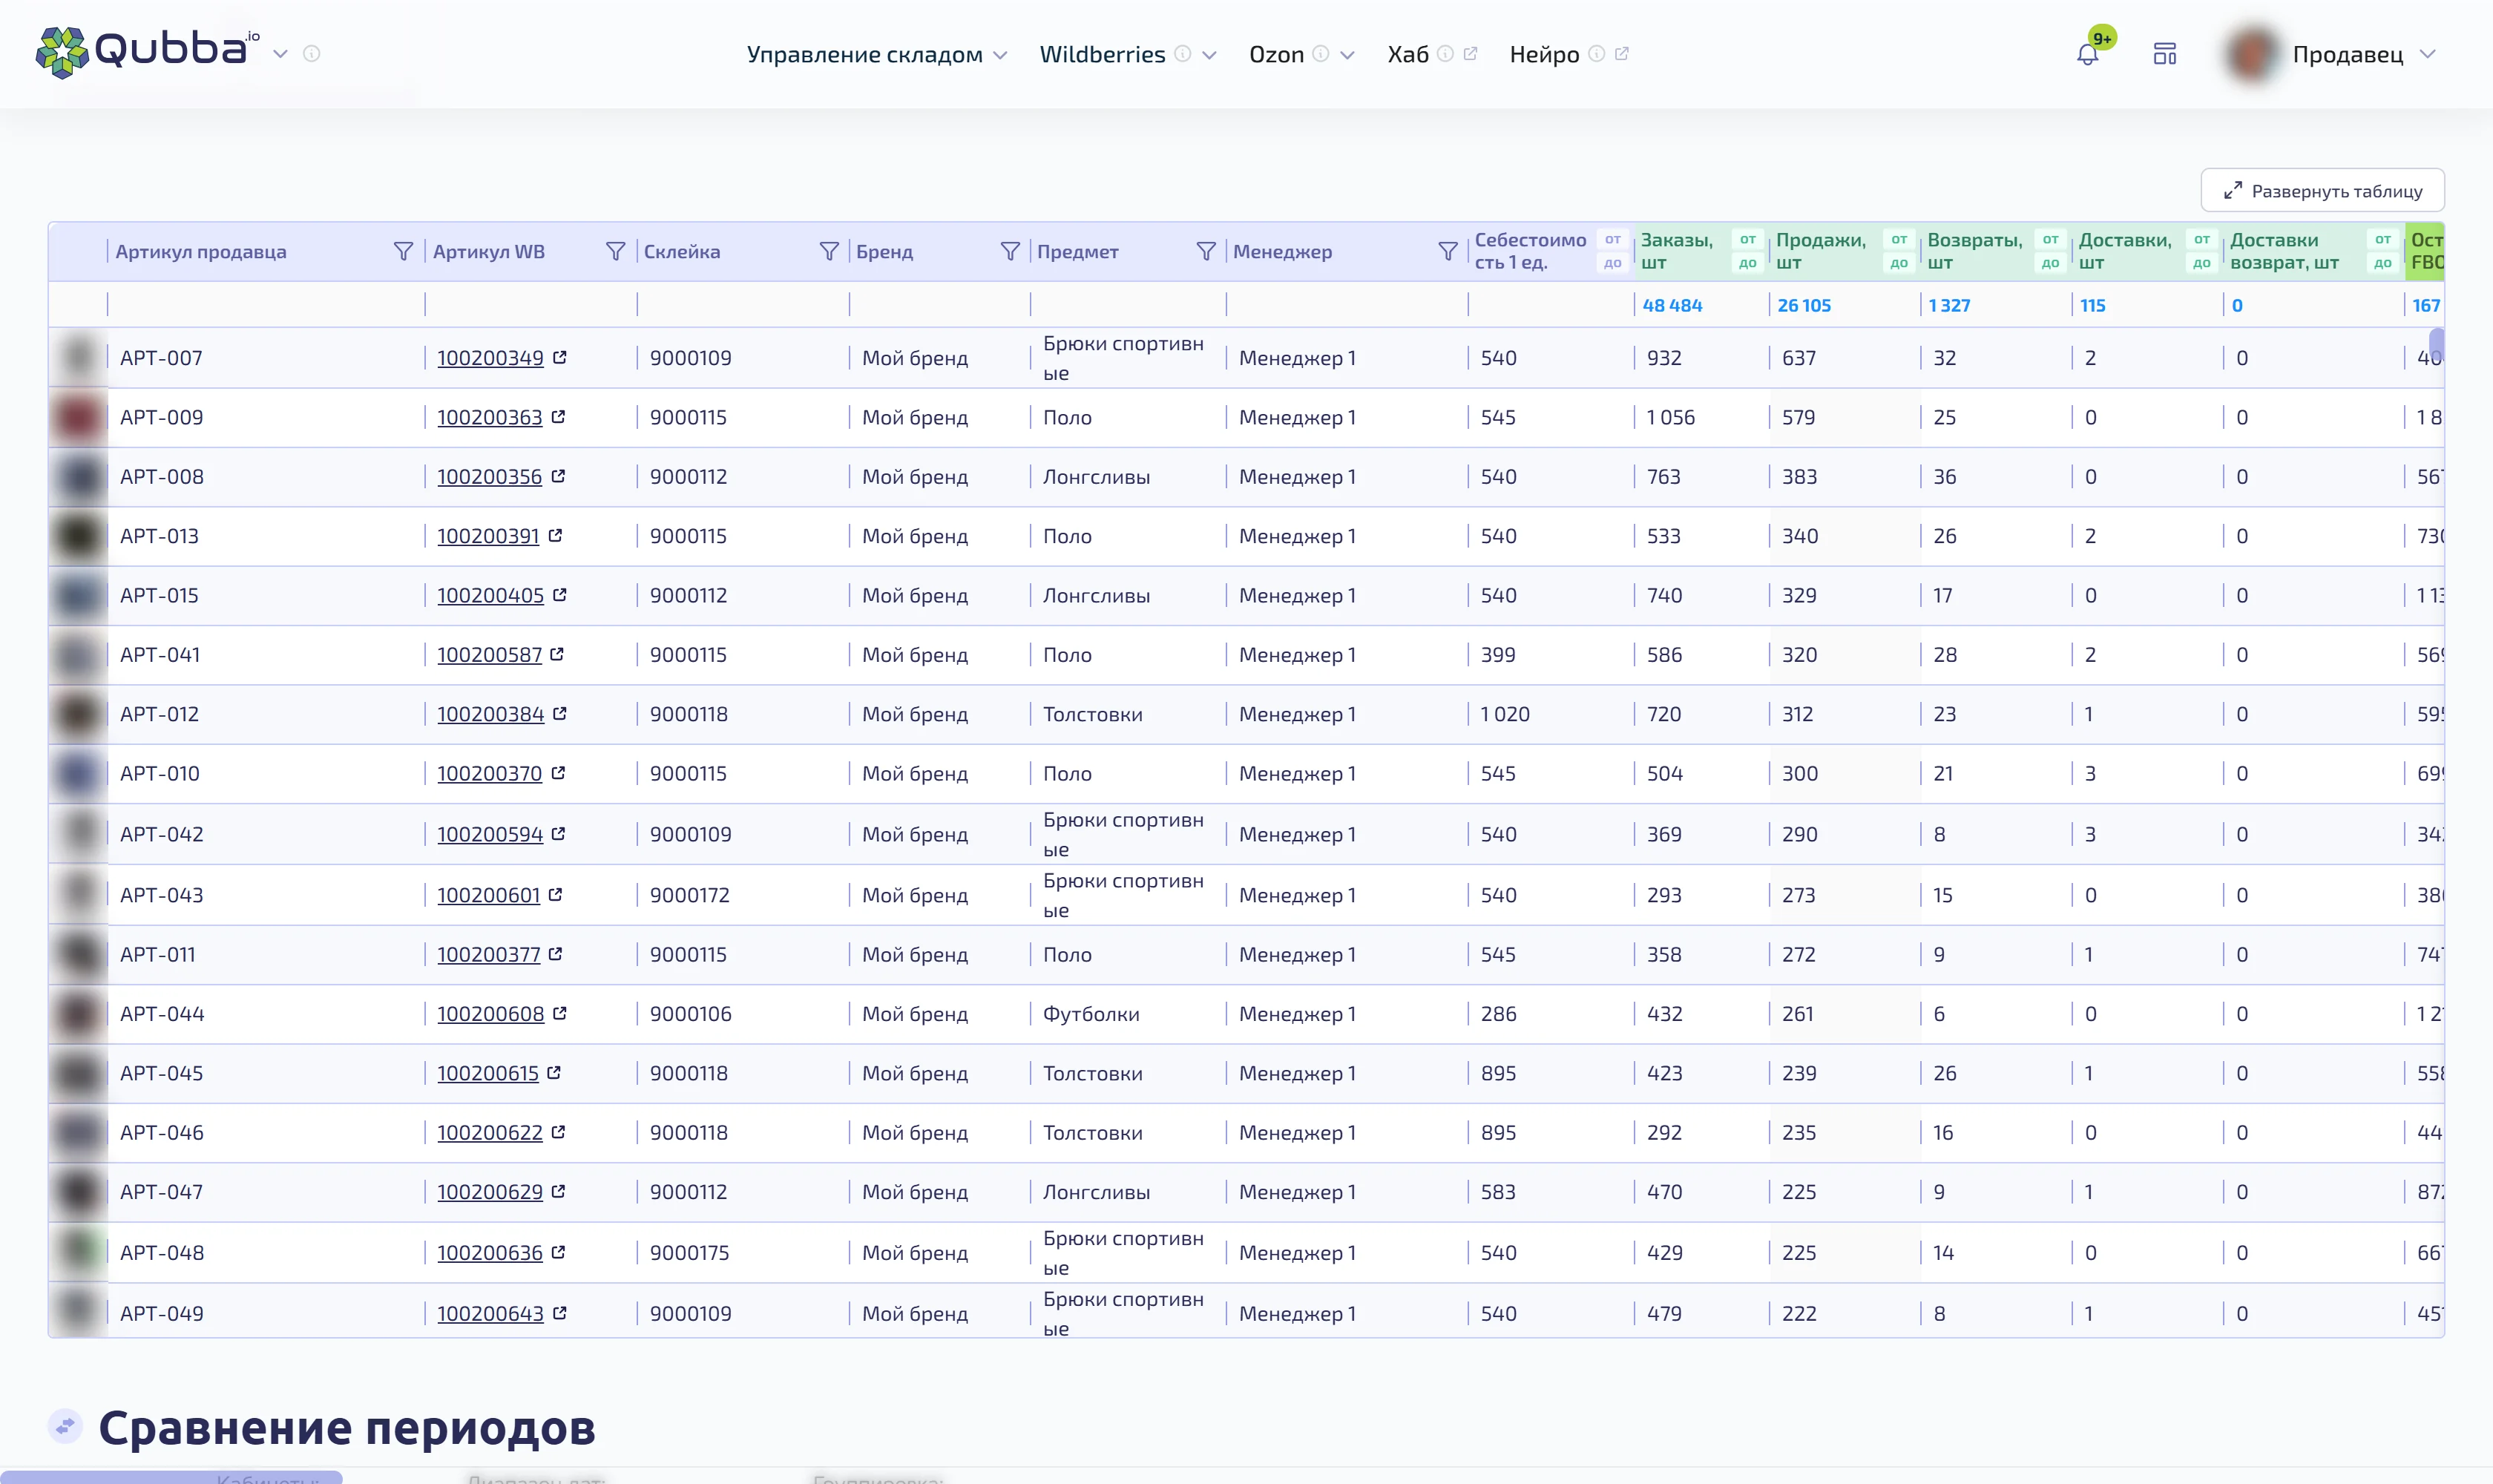Filter the Артикул продавца column
This screenshot has width=2493, height=1484.
click(403, 251)
